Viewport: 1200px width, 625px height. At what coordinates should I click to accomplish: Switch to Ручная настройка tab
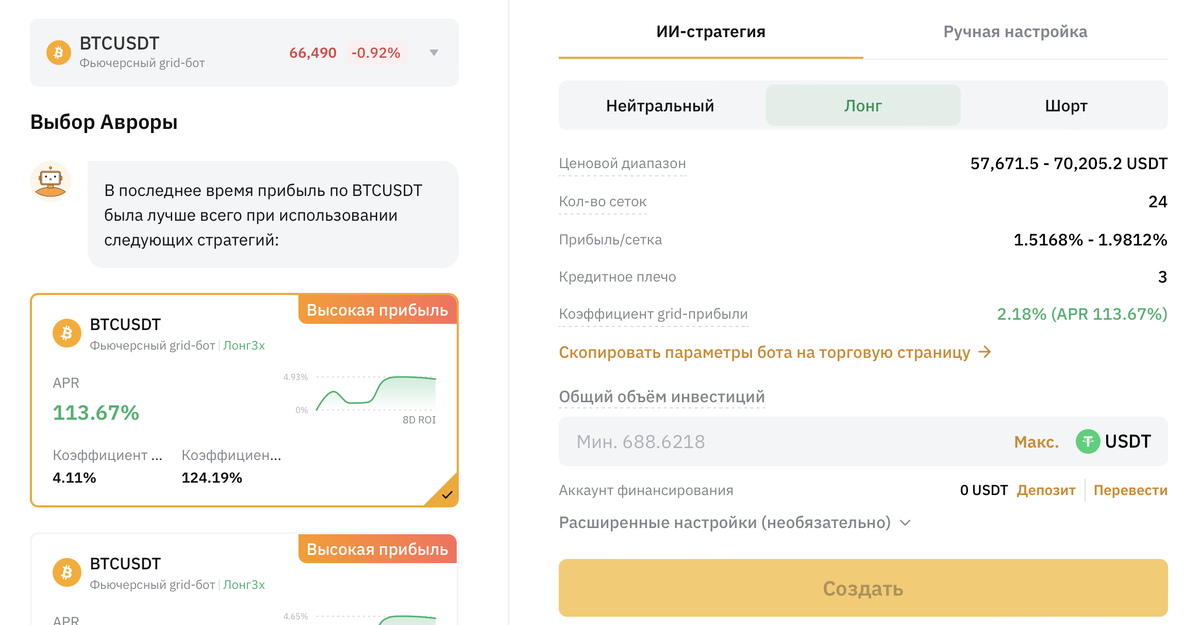(x=1015, y=32)
